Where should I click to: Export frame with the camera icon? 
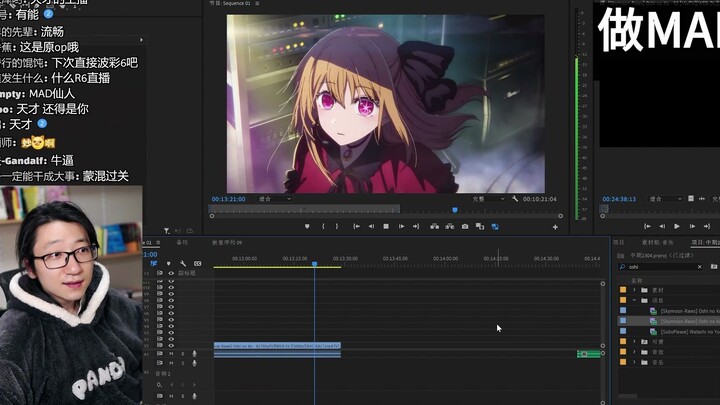[x=465, y=226]
